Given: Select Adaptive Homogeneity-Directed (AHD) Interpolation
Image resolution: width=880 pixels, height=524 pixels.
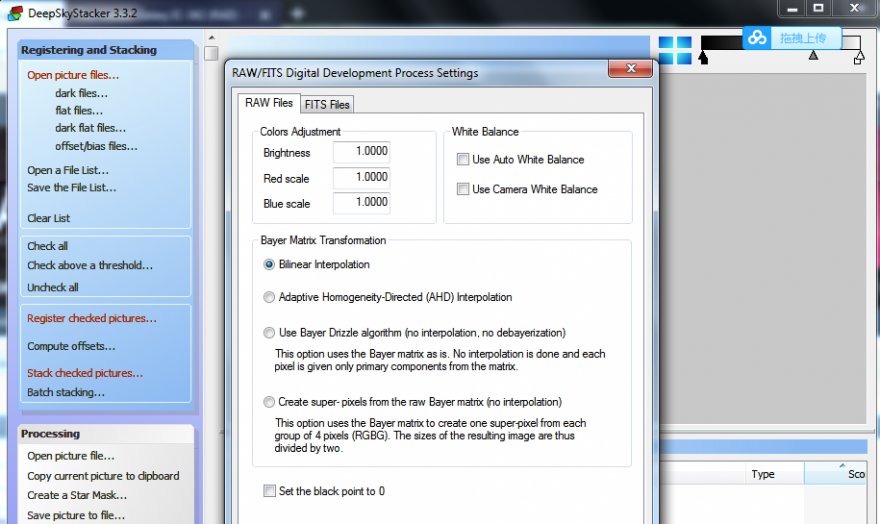Looking at the screenshot, I should click(x=269, y=297).
